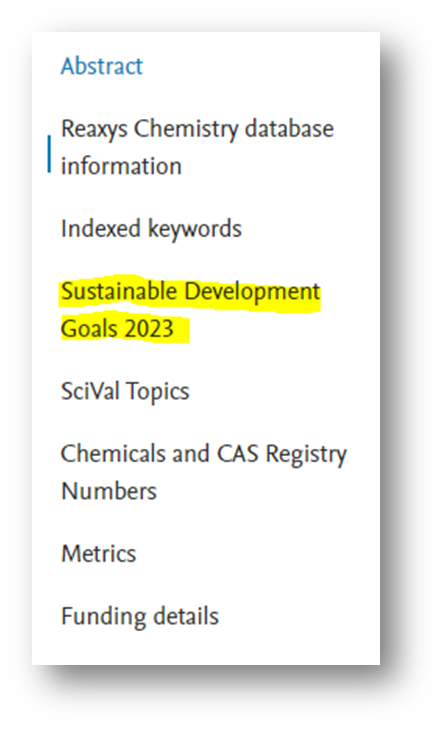View the Metrics section
Viewport: 445px width, 730px height.
click(x=99, y=554)
